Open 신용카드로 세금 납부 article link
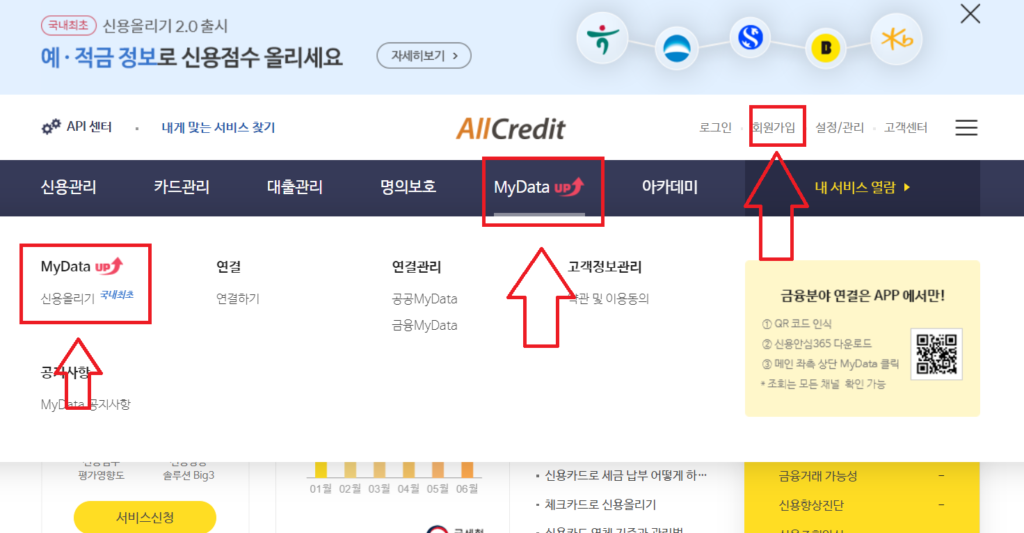Screen dimensions: 1024x533 [x=626, y=476]
